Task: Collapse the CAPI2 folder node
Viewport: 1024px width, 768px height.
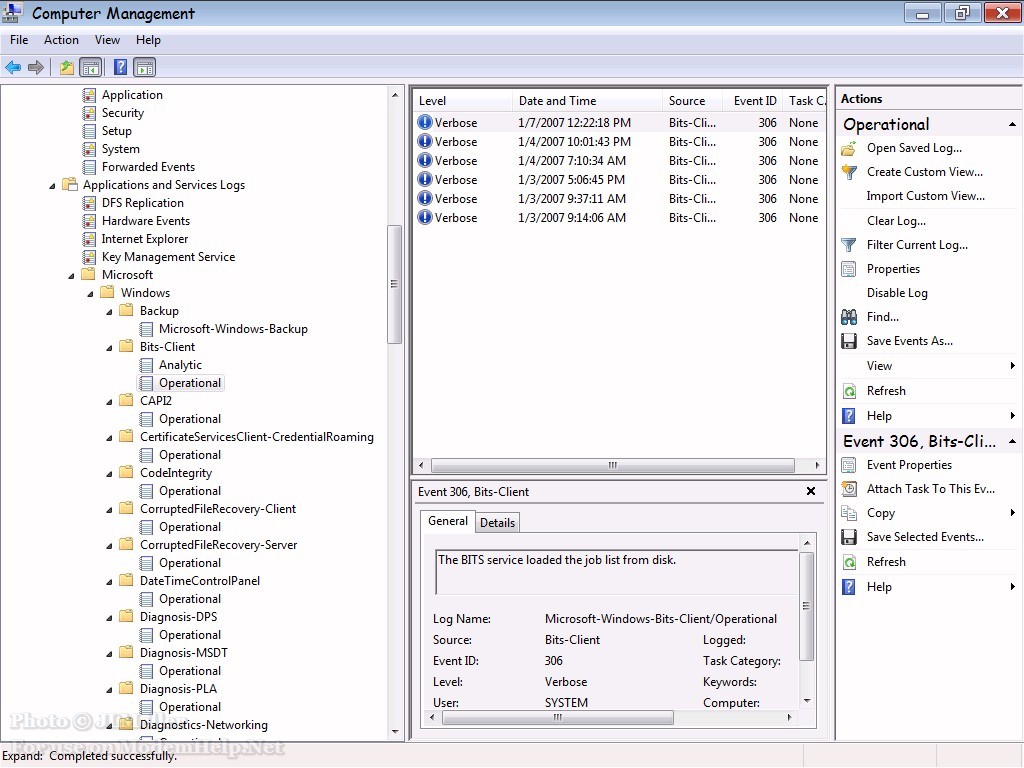Action: pos(109,402)
